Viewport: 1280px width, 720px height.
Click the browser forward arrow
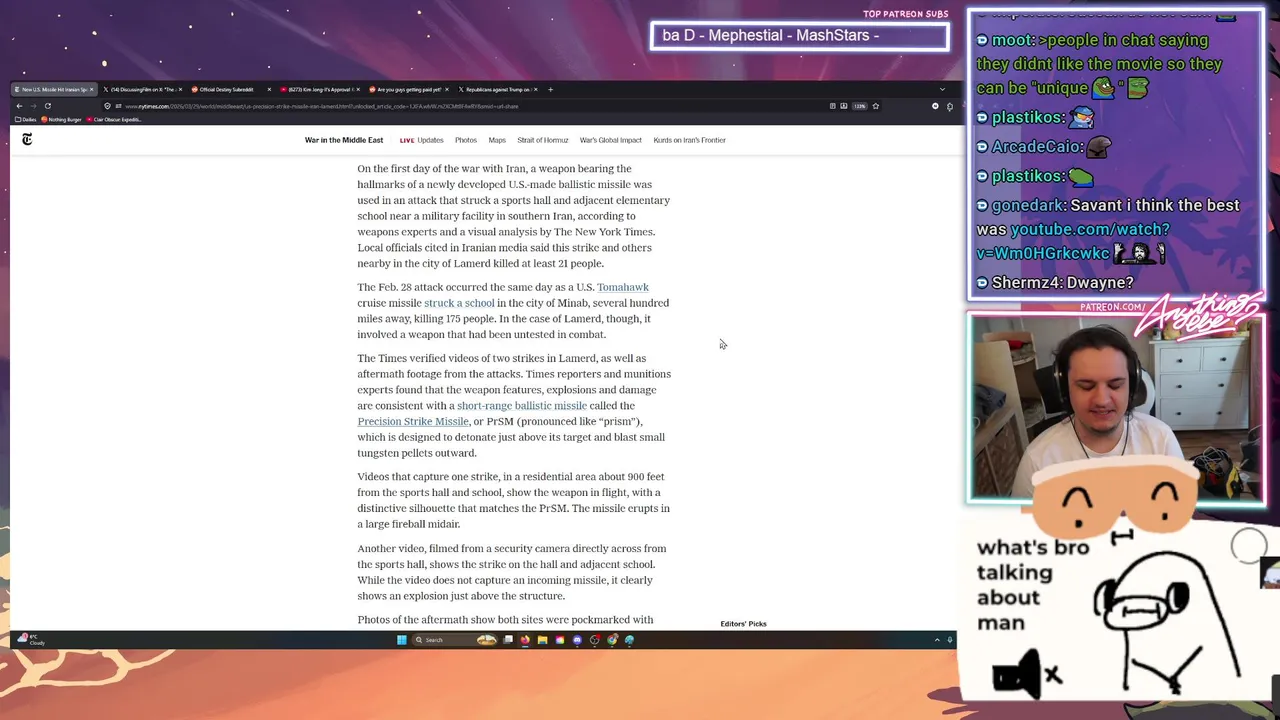pos(33,106)
